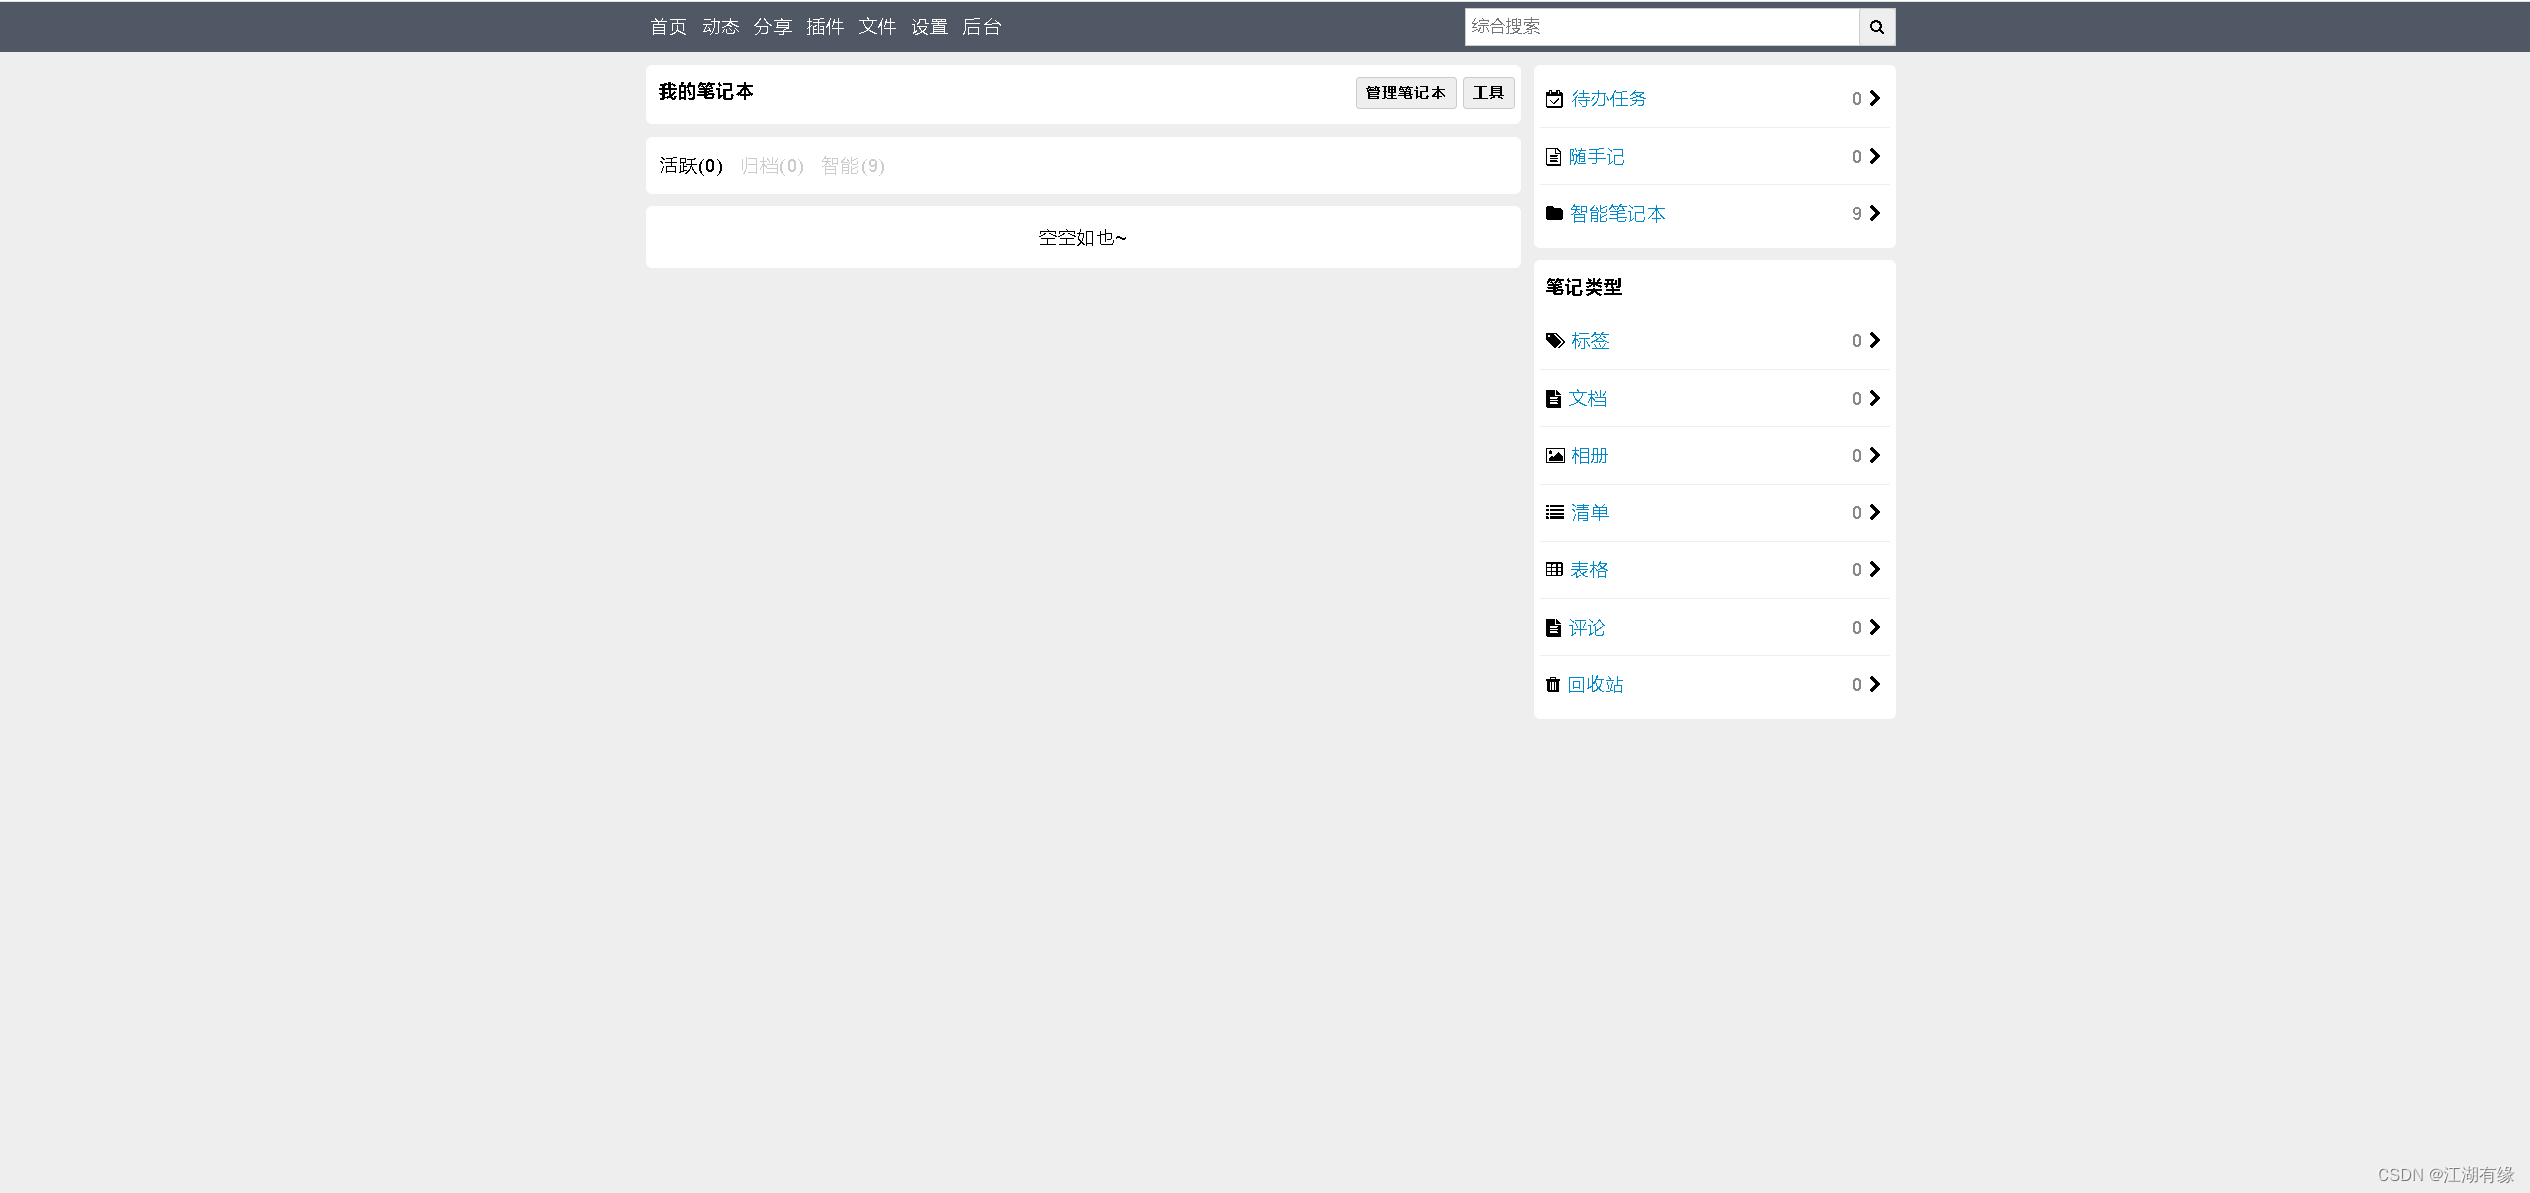
Task: Expand the 待办任务 chevron arrow
Action: (x=1875, y=99)
